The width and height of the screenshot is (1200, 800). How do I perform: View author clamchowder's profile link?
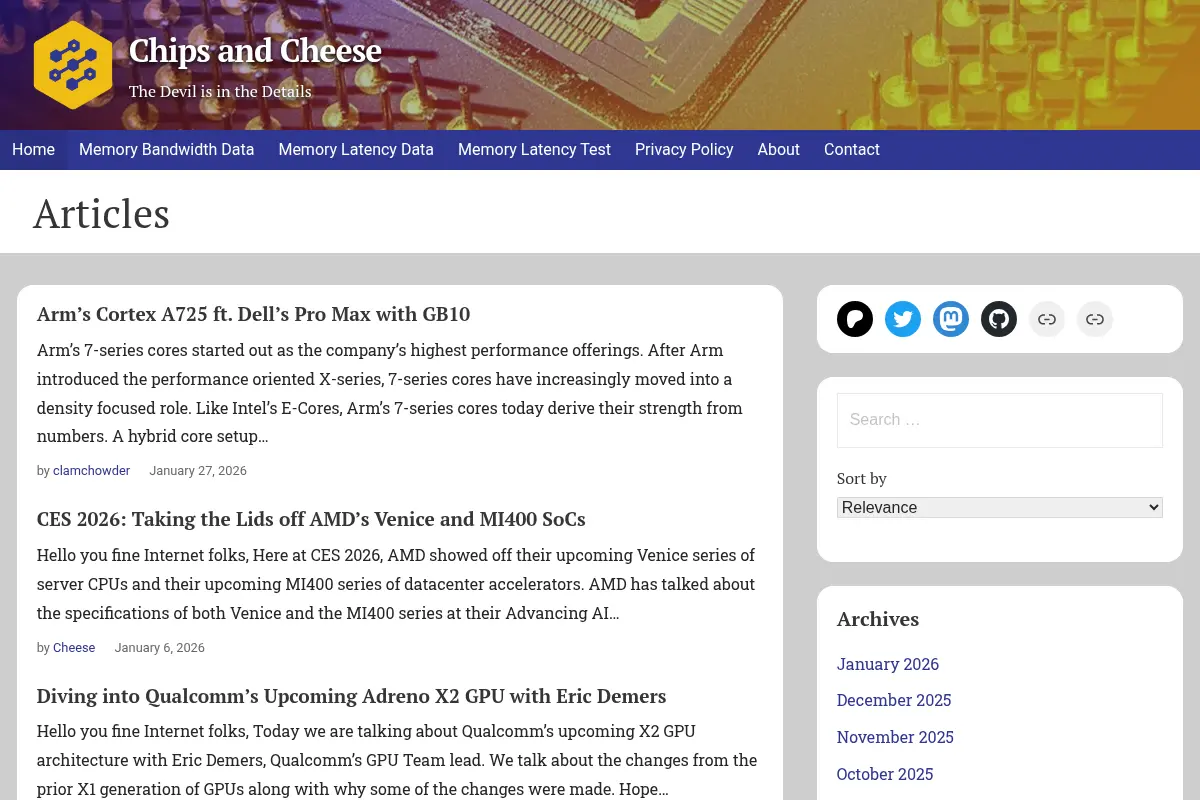[x=91, y=471]
